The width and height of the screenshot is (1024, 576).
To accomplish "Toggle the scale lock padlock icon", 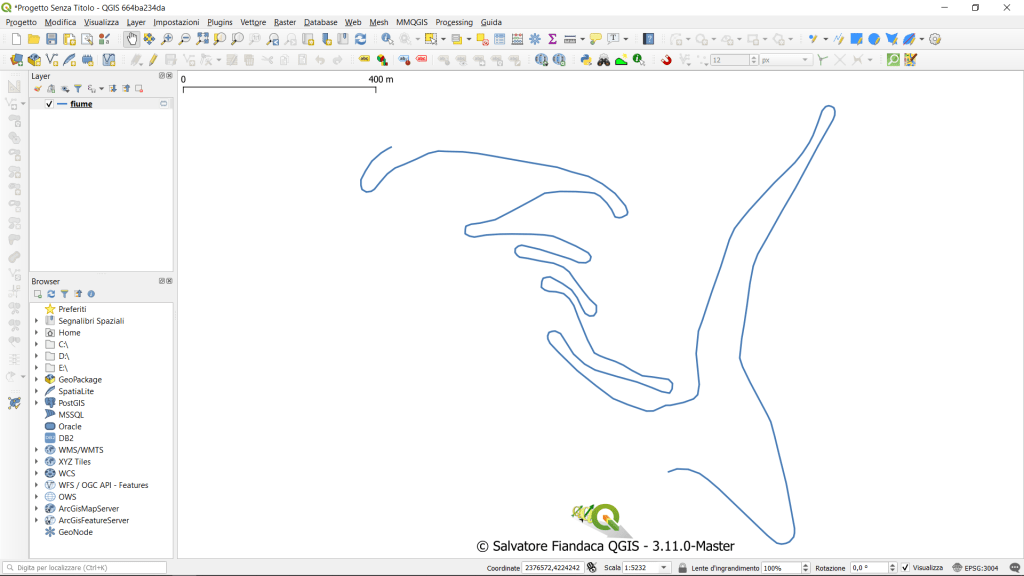I will (682, 568).
